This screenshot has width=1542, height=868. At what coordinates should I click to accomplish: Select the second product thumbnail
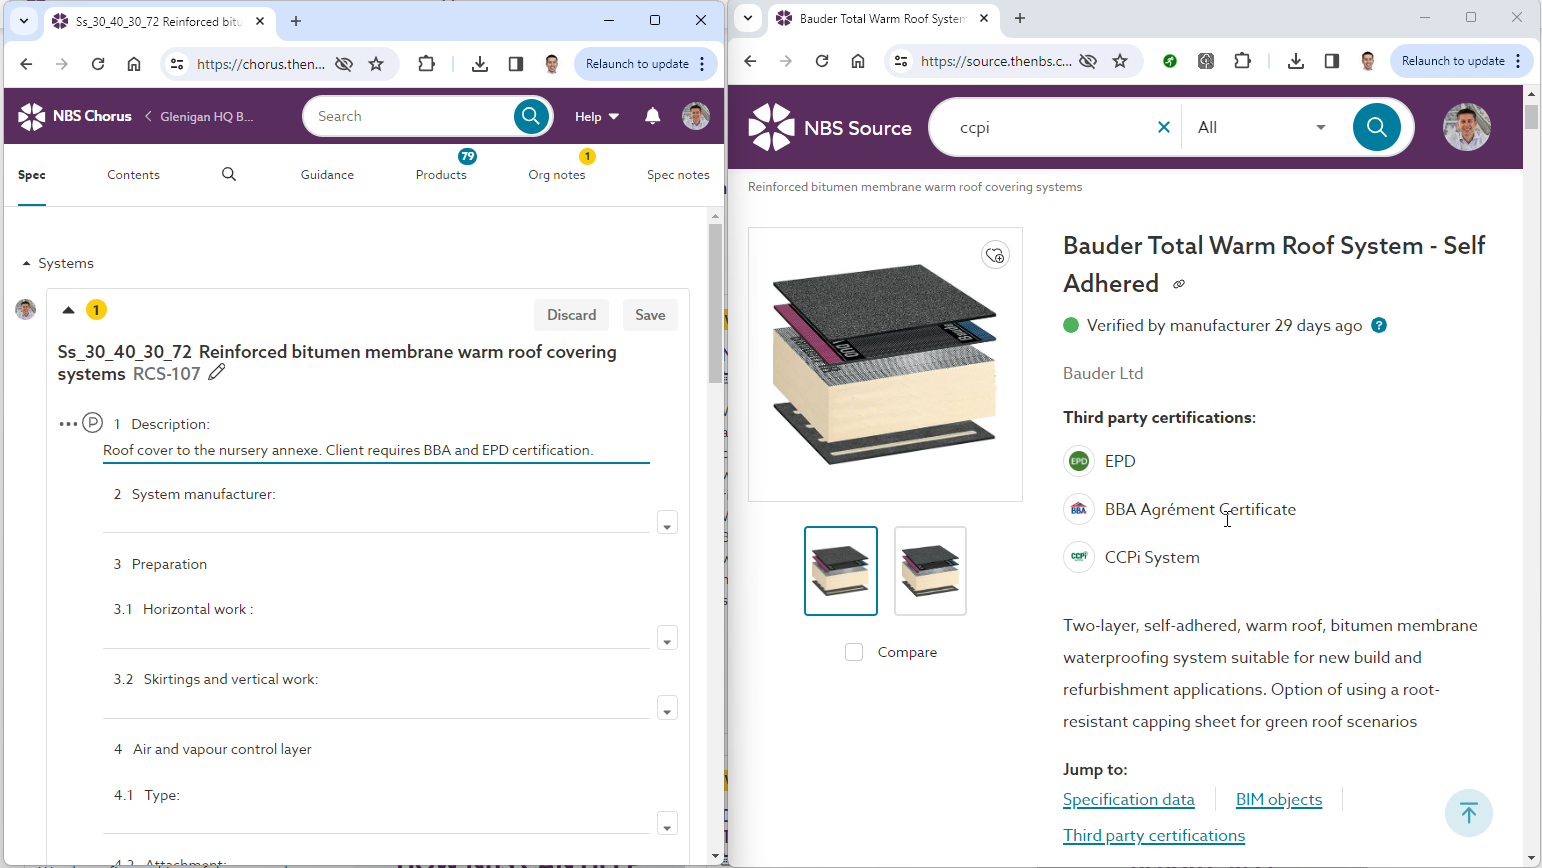[930, 571]
